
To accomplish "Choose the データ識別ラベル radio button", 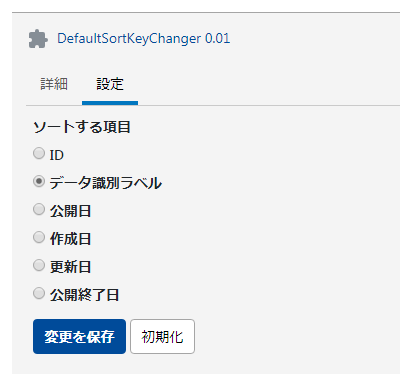I will (39, 181).
